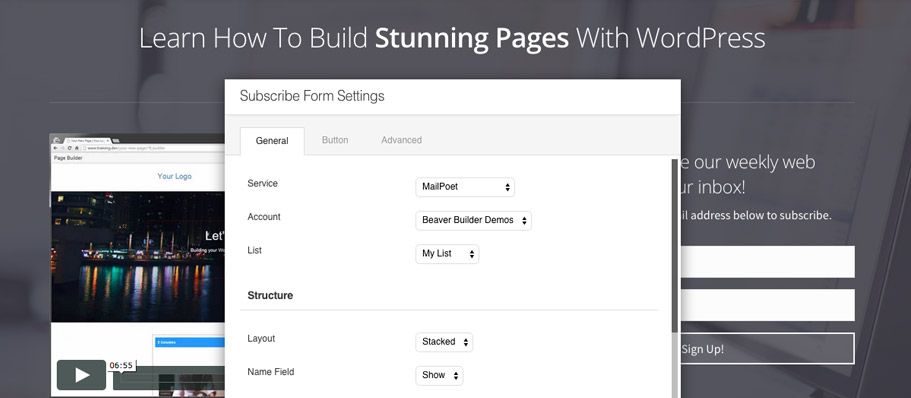Click the first subscribe form input field
911x398 pixels.
[x=767, y=261]
